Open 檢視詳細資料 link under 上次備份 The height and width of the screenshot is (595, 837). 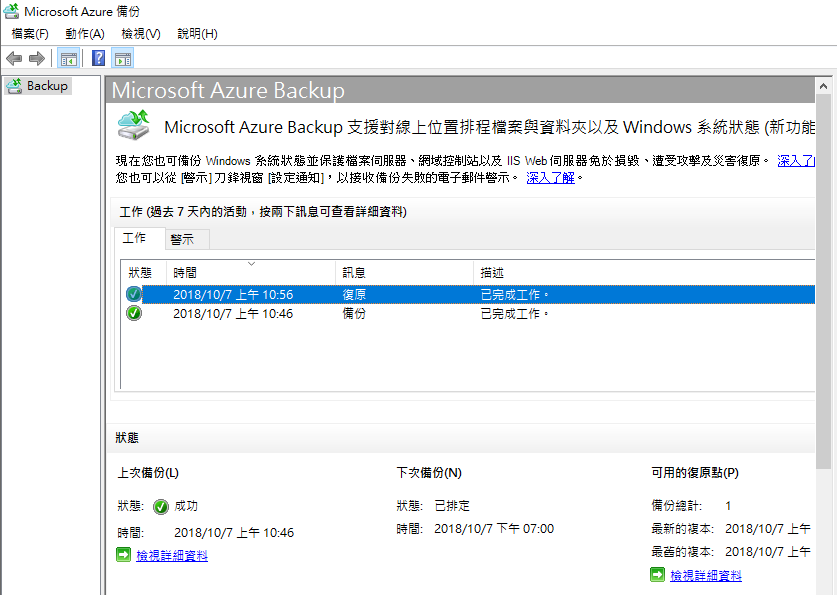click(172, 556)
